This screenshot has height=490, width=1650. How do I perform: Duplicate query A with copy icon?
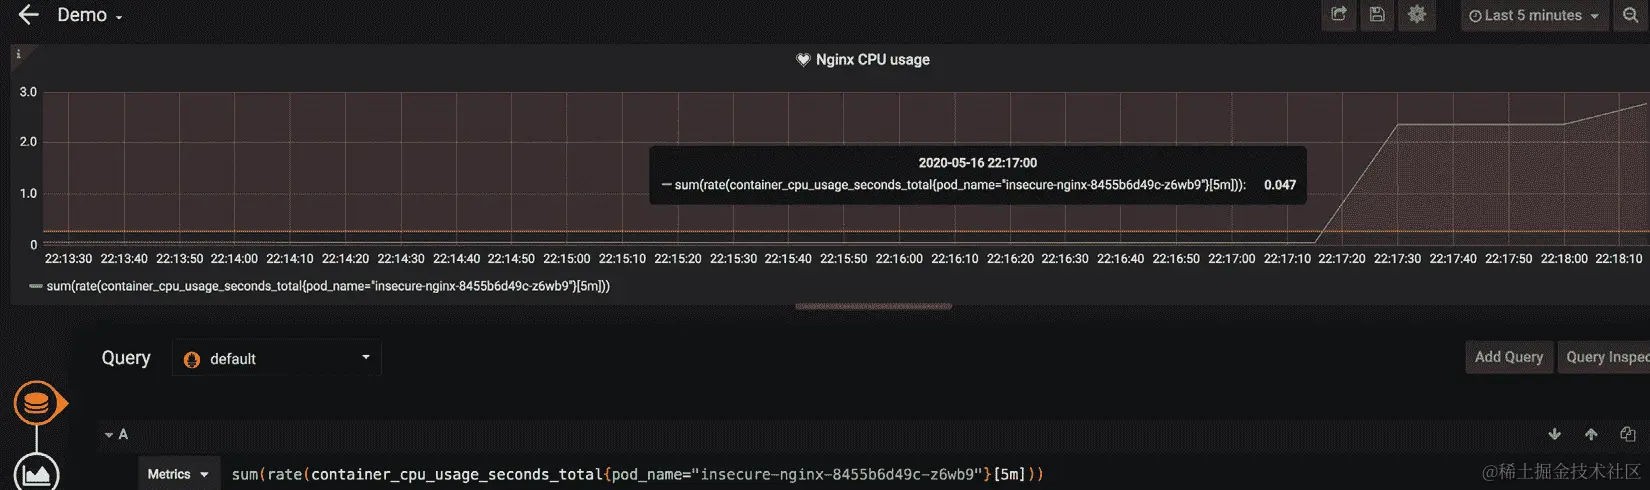[1628, 434]
